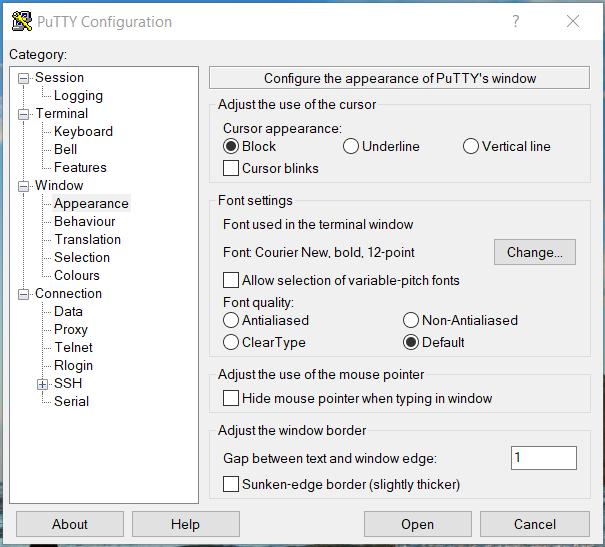605x547 pixels.
Task: Select Session in the category tree
Action: [59, 78]
